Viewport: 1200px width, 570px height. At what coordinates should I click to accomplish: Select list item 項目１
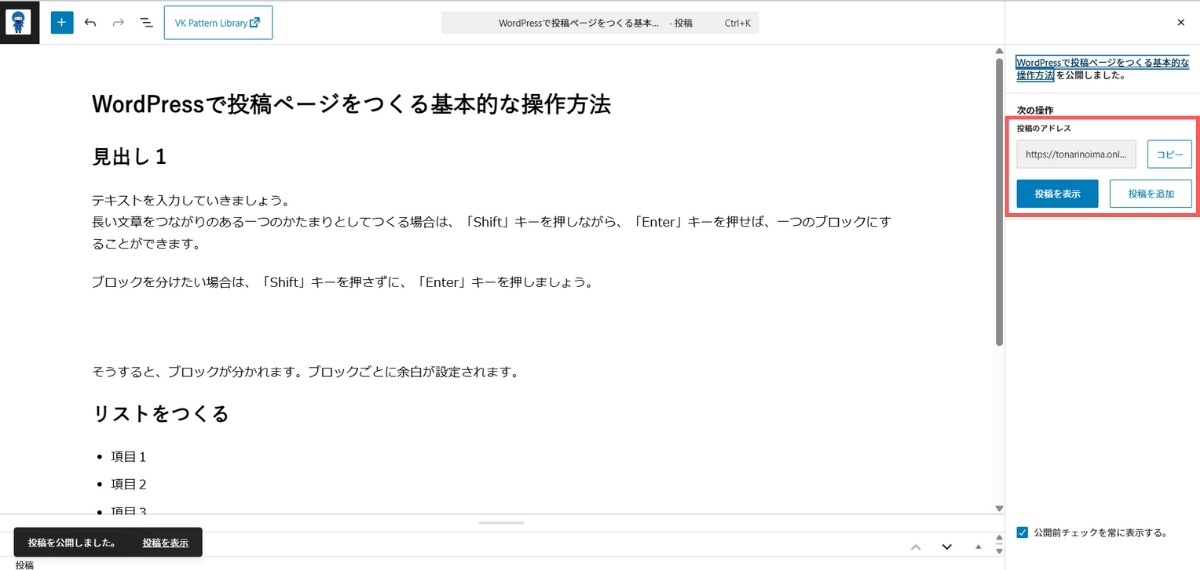click(x=129, y=457)
